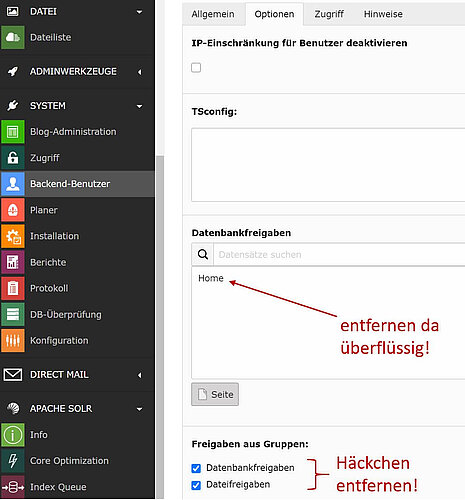
Task: Click the Installation gear icon
Action: point(13,236)
